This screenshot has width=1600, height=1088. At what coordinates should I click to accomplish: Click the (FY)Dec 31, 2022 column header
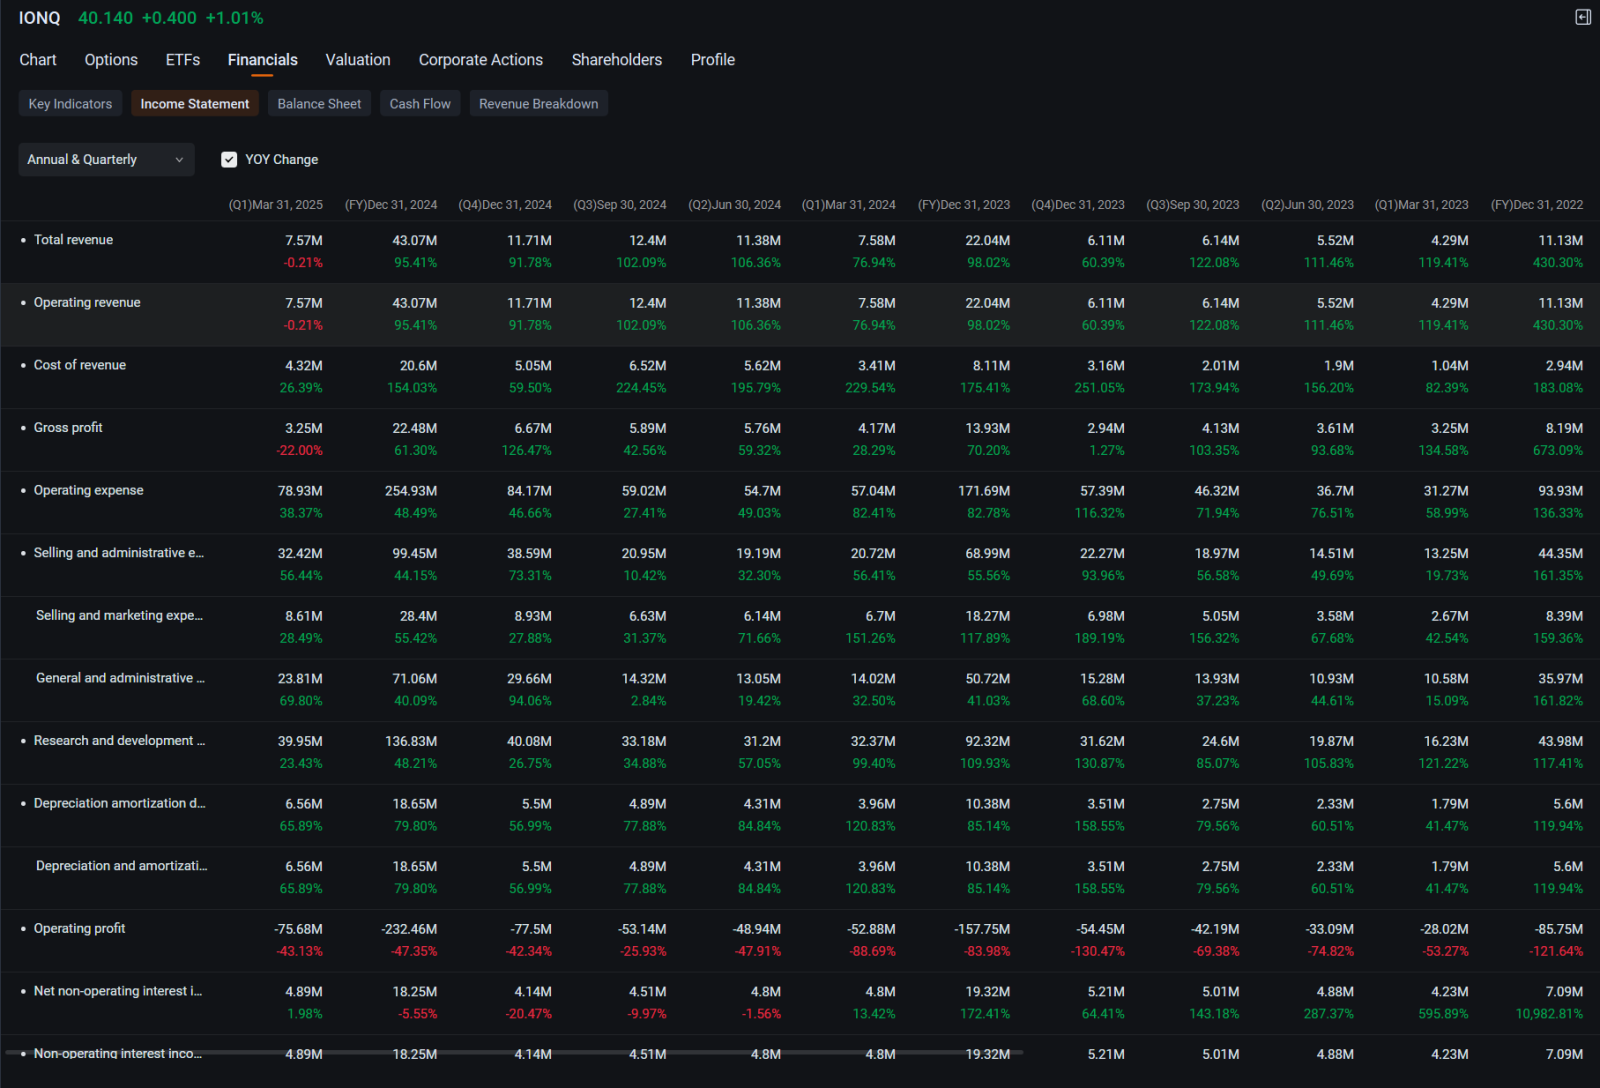(x=1537, y=204)
